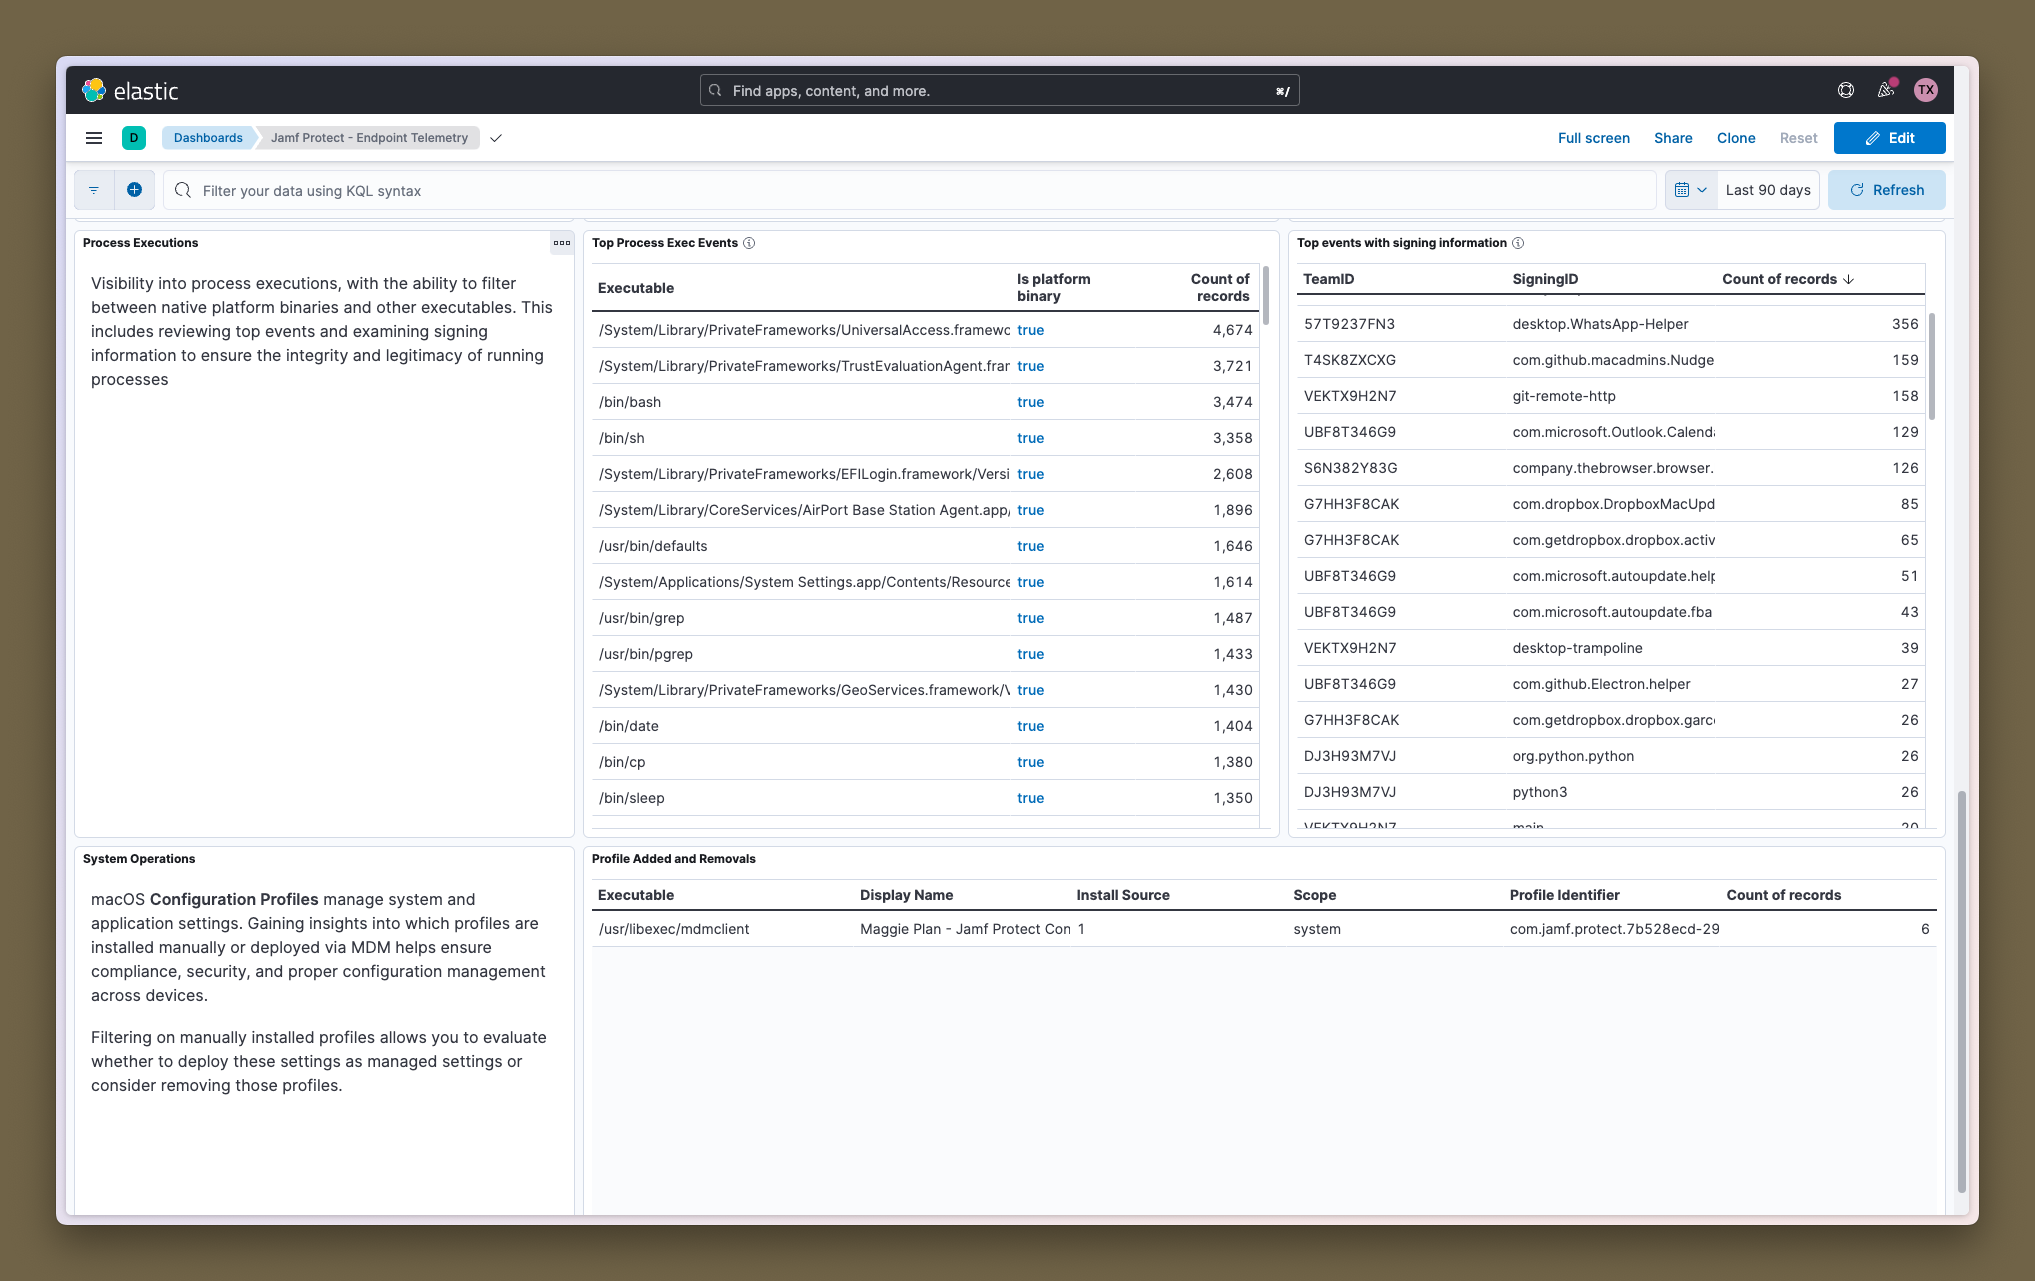
Task: Navigate to Dashboards via the breadcrumb
Action: [207, 138]
